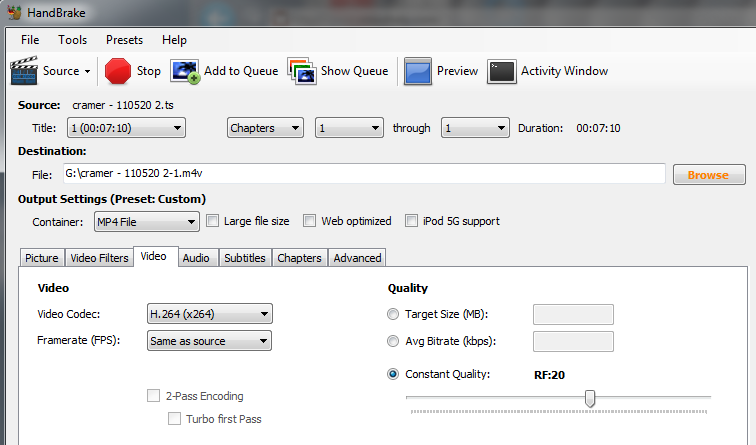Click the Add to Queue label
The width and height of the screenshot is (756, 445).
241,71
